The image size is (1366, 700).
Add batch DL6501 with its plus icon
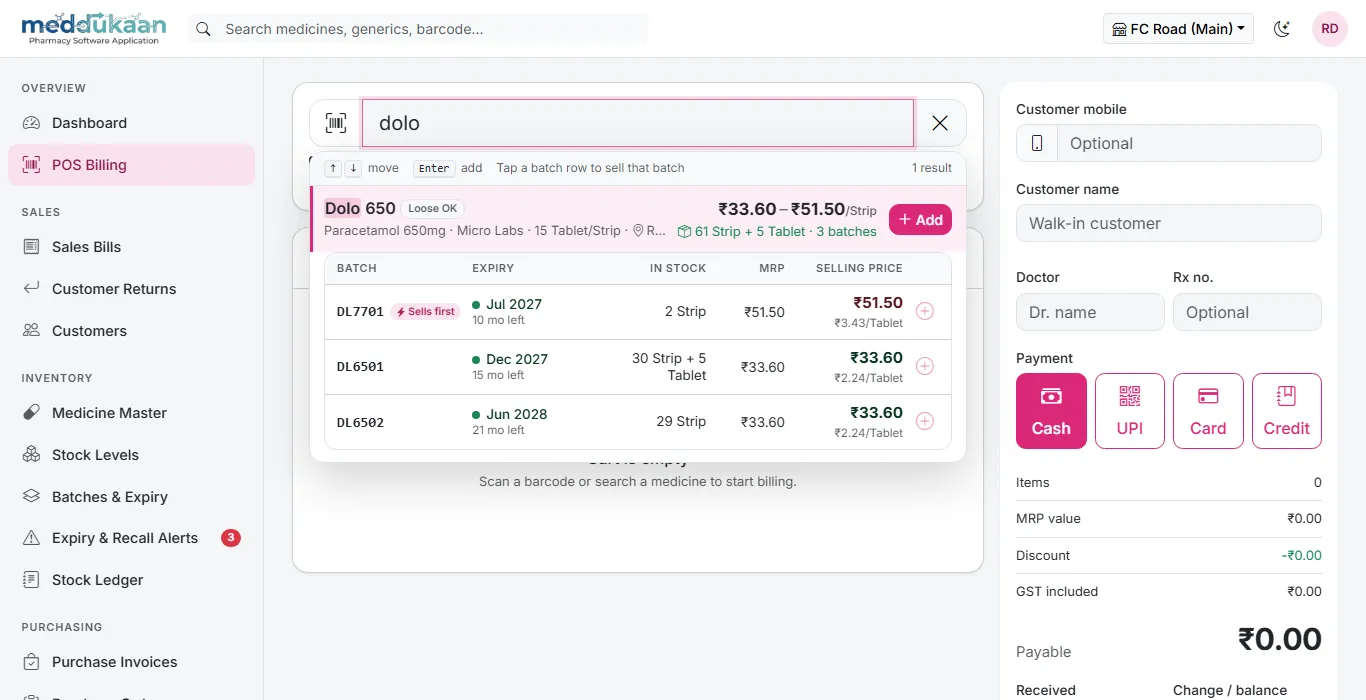click(925, 366)
